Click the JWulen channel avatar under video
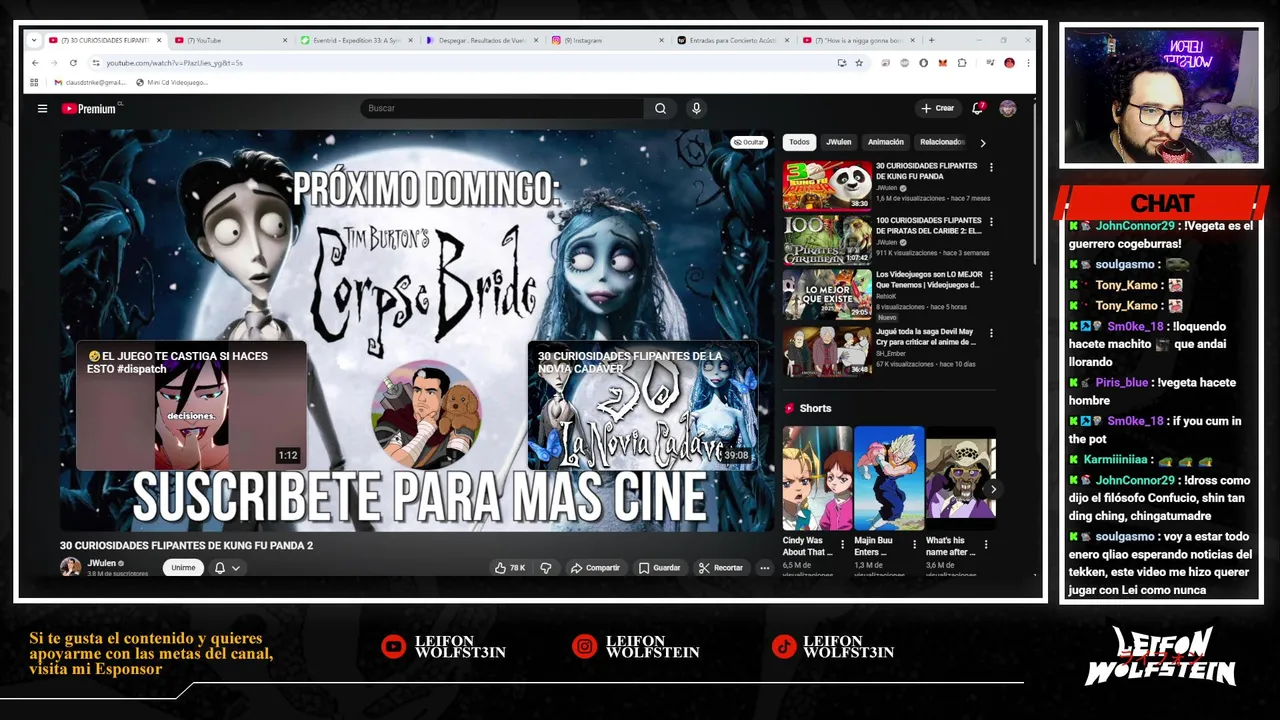This screenshot has width=1280, height=720. tap(70, 567)
